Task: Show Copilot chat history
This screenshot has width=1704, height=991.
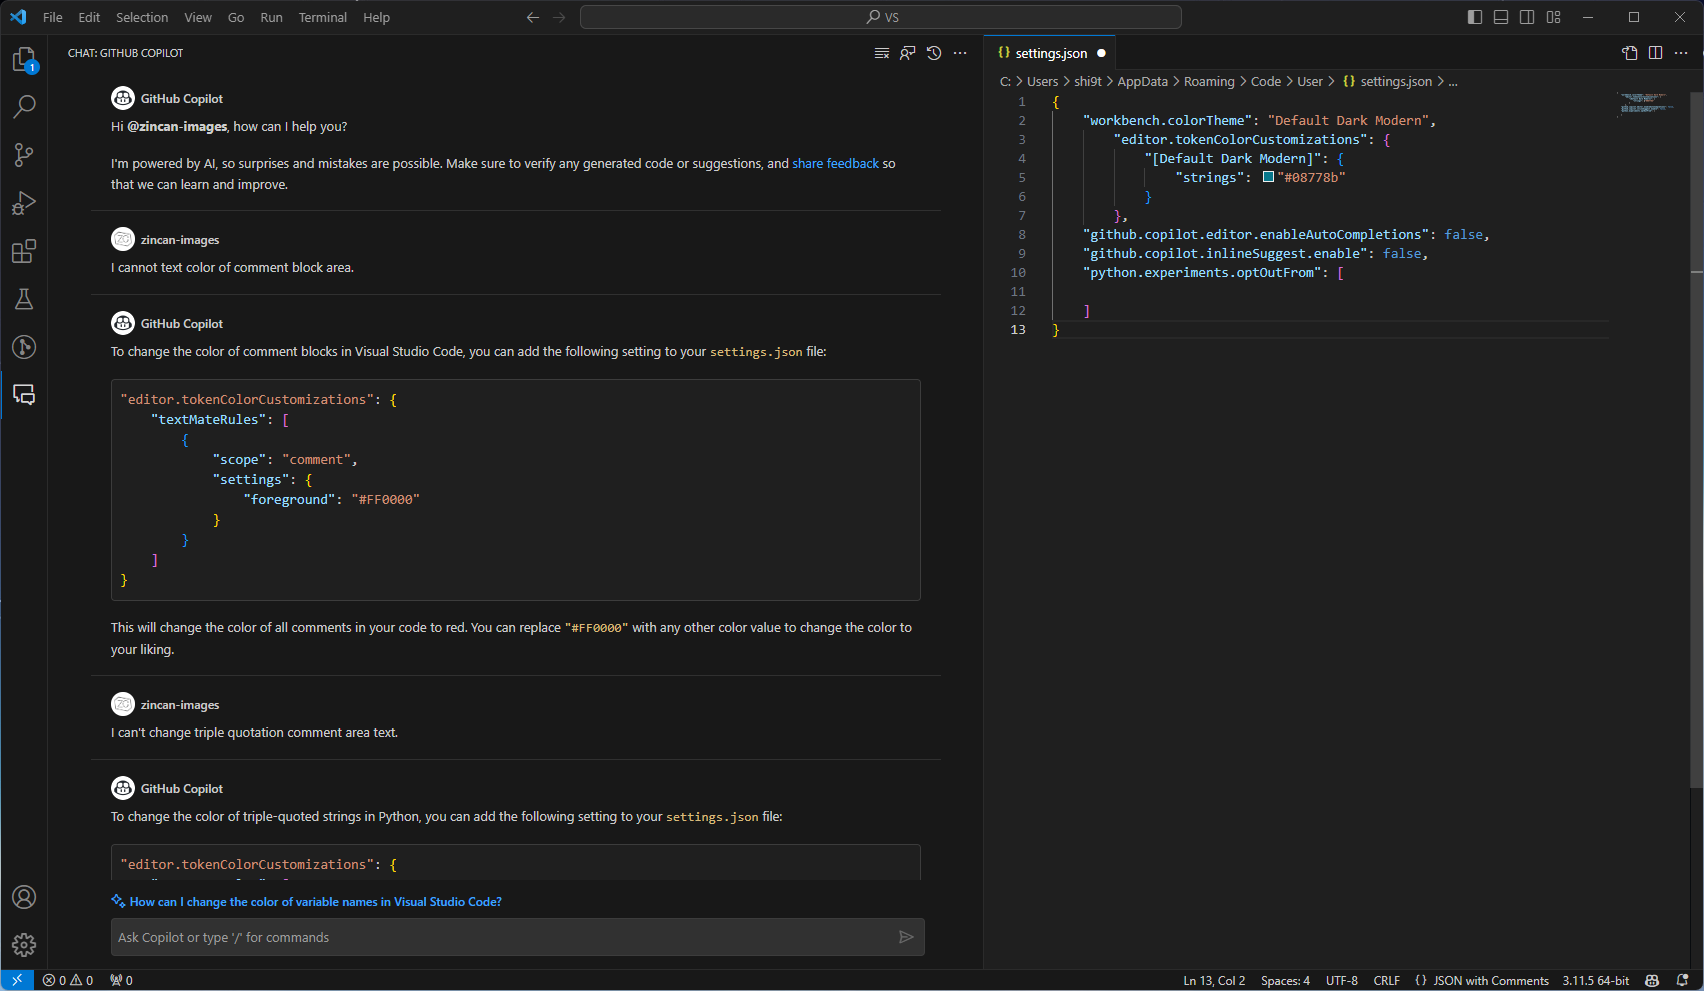Action: 933,53
